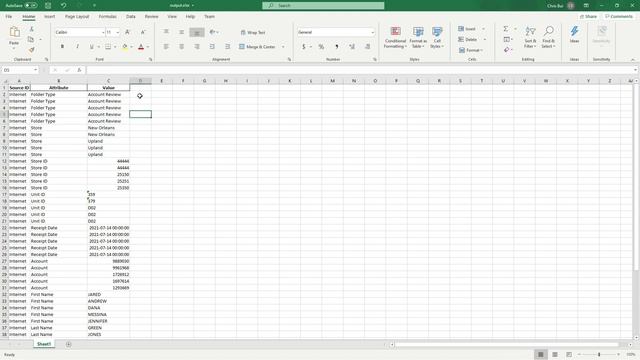
Task: Expand the font color dropdown arrow
Action: 148,47
